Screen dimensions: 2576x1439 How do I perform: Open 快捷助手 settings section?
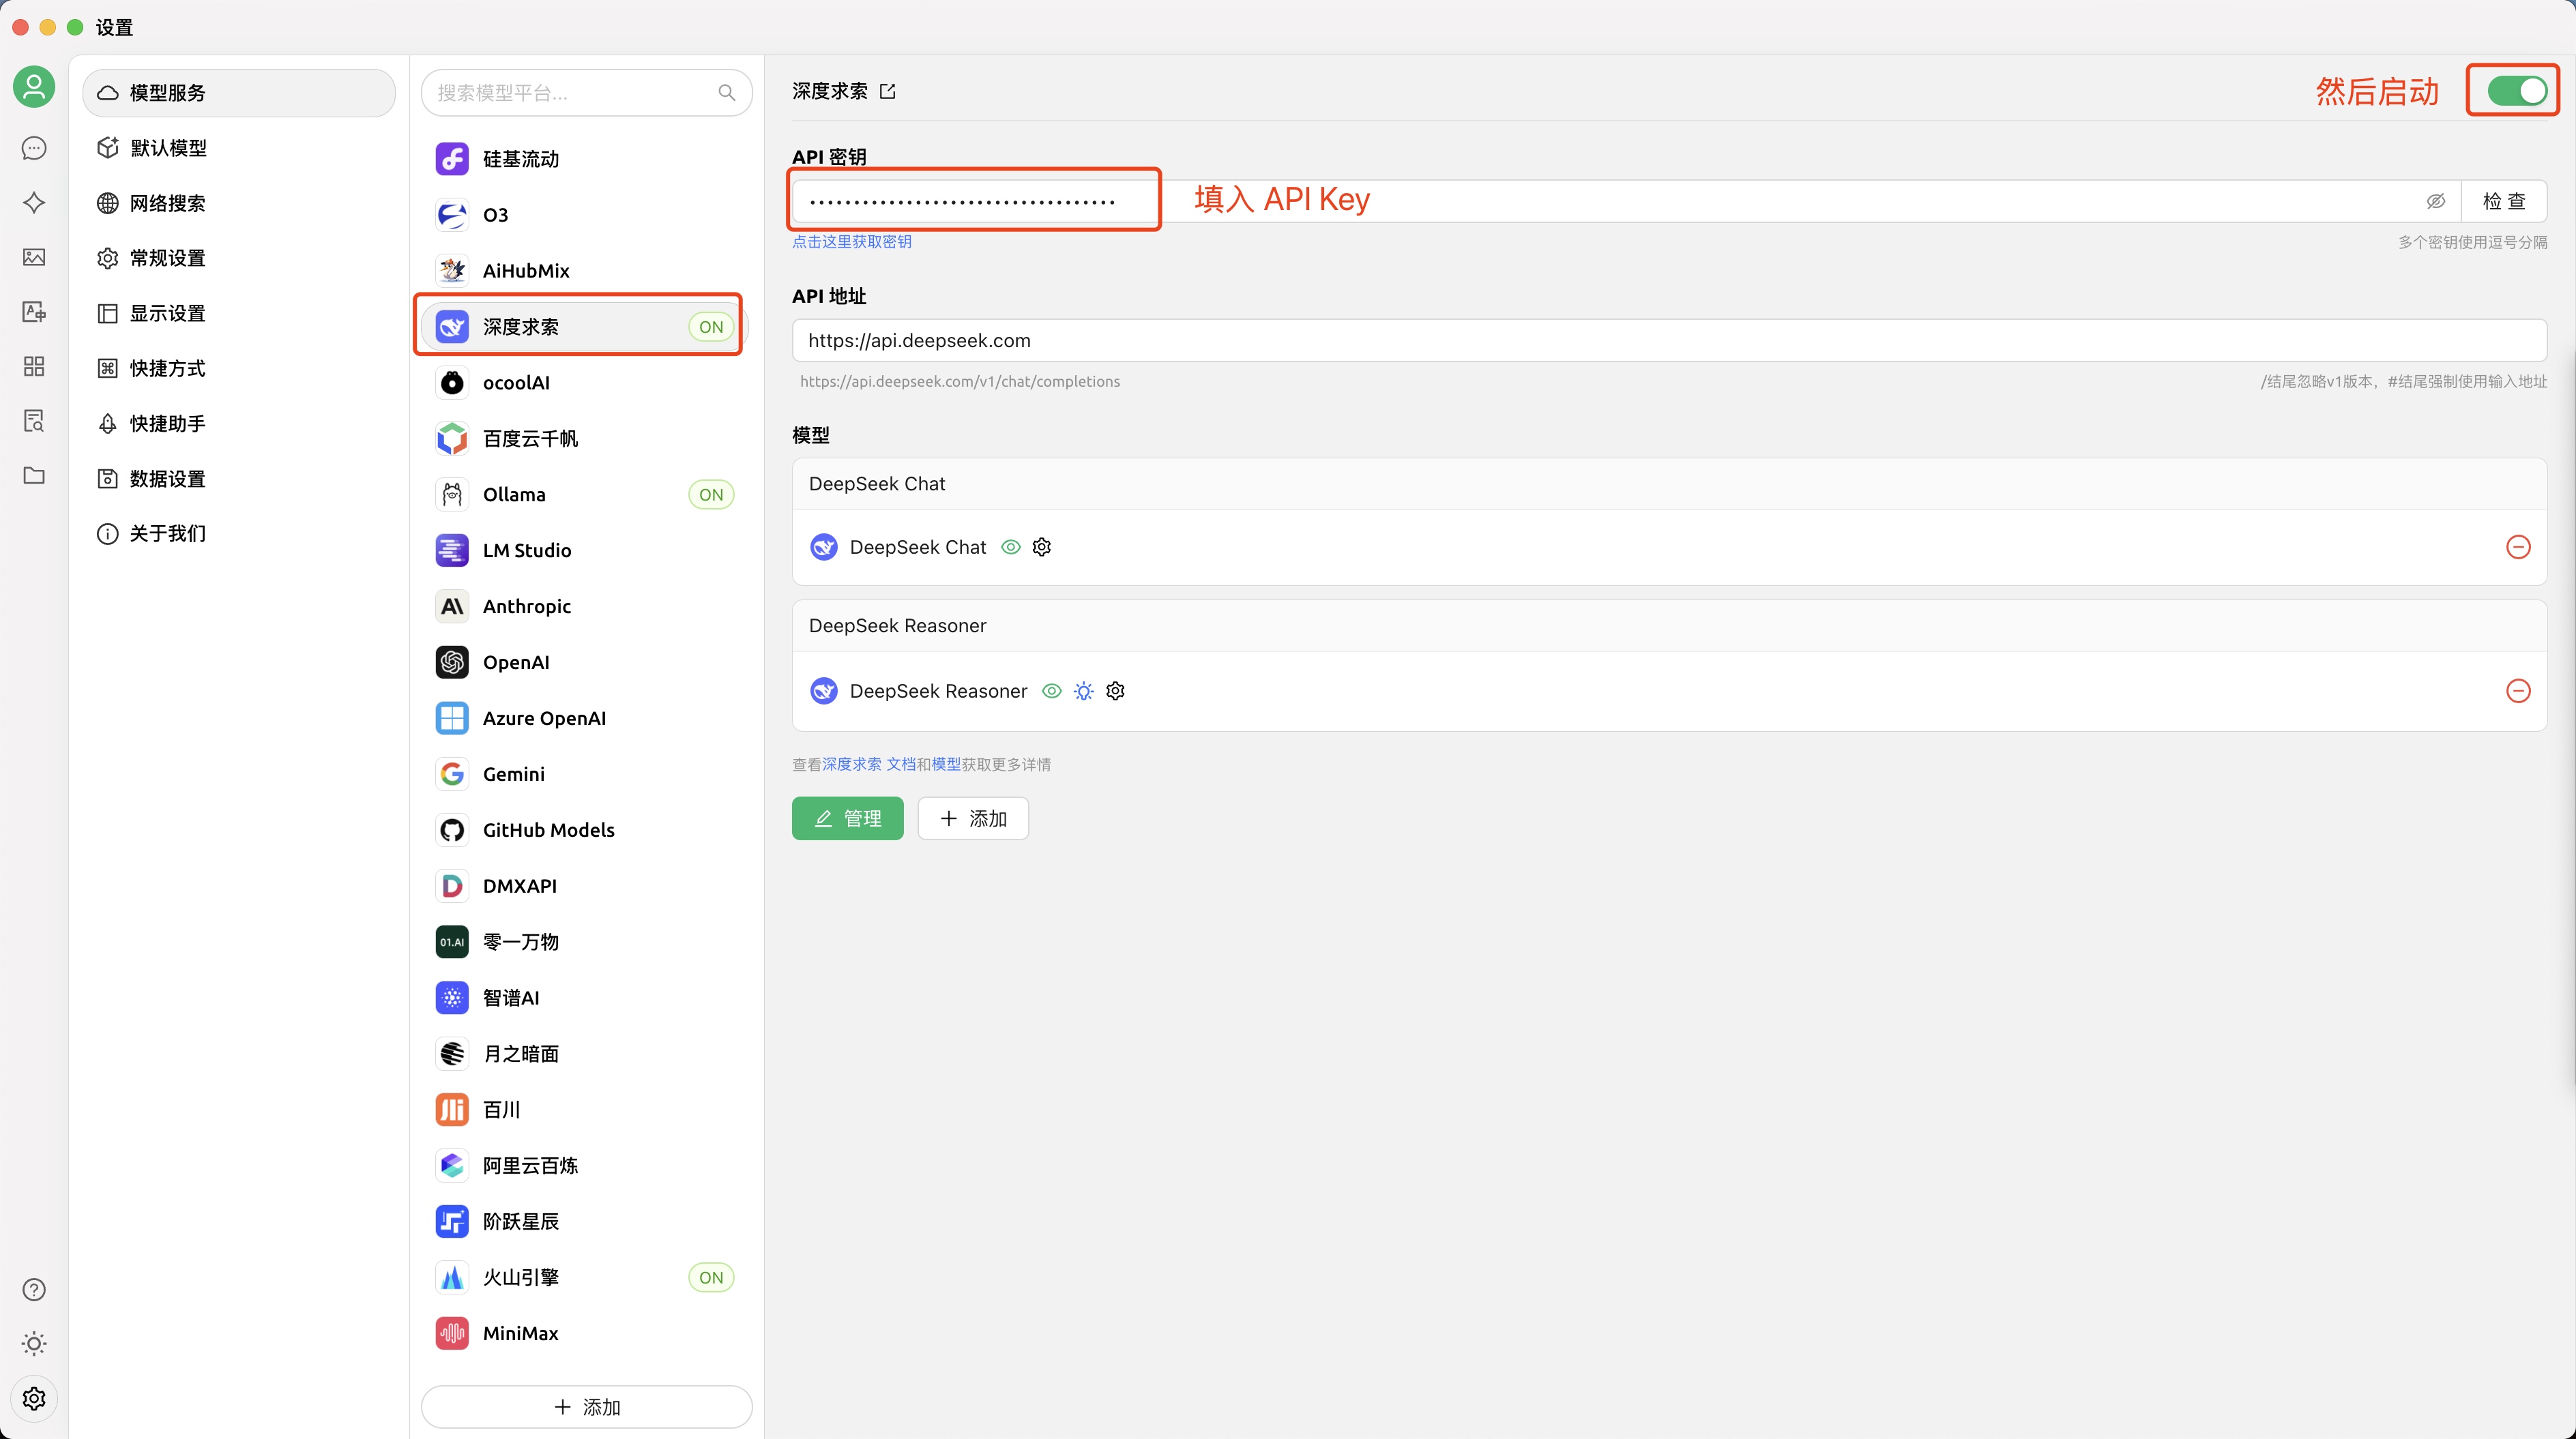[239, 424]
